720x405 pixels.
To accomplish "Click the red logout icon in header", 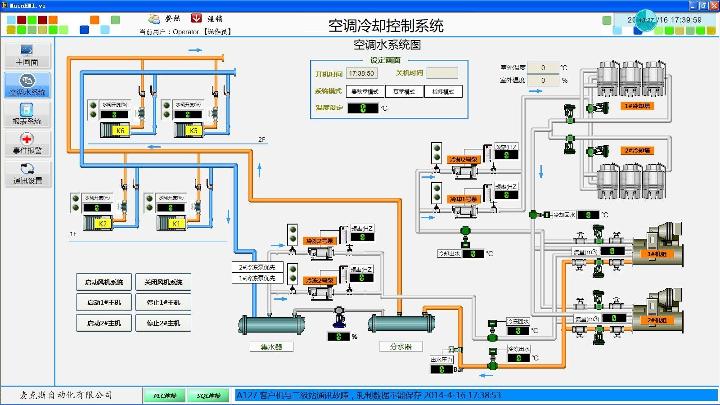I will pos(195,18).
